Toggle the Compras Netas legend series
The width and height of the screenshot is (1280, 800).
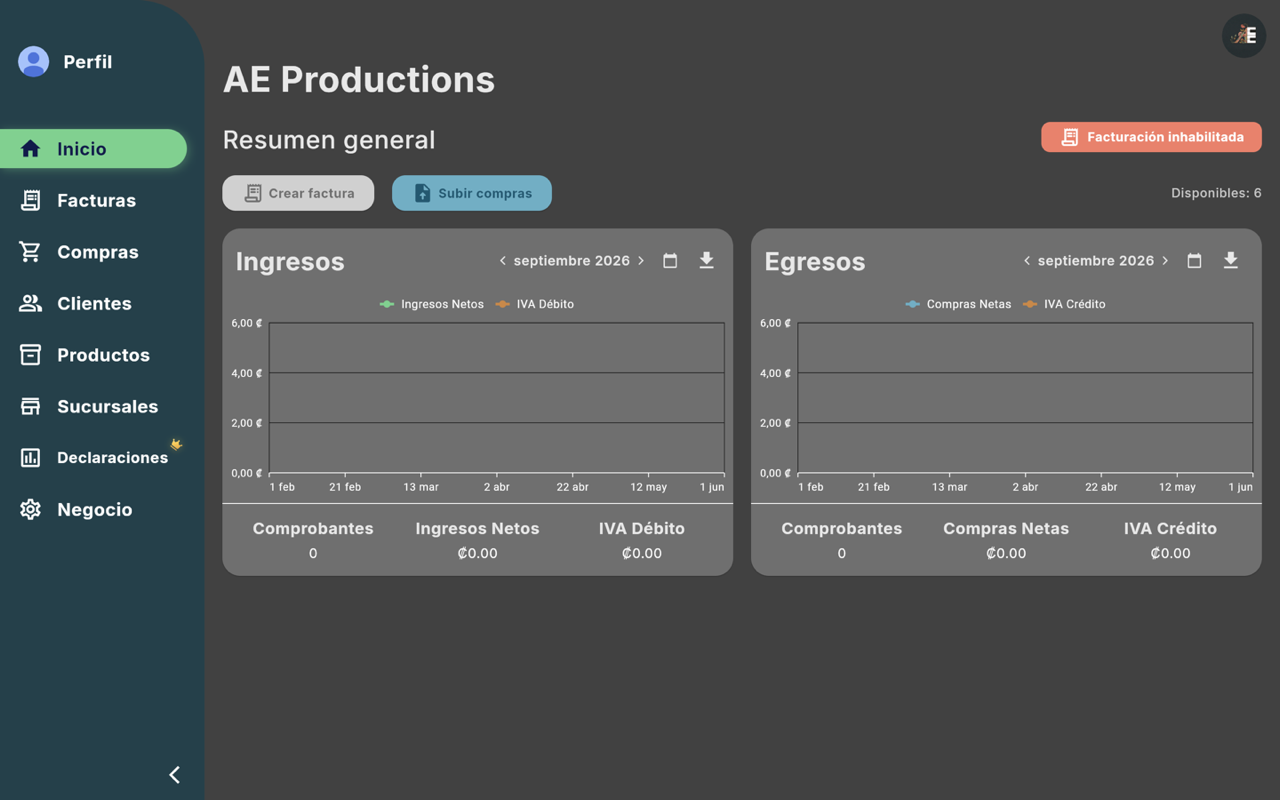coord(958,304)
